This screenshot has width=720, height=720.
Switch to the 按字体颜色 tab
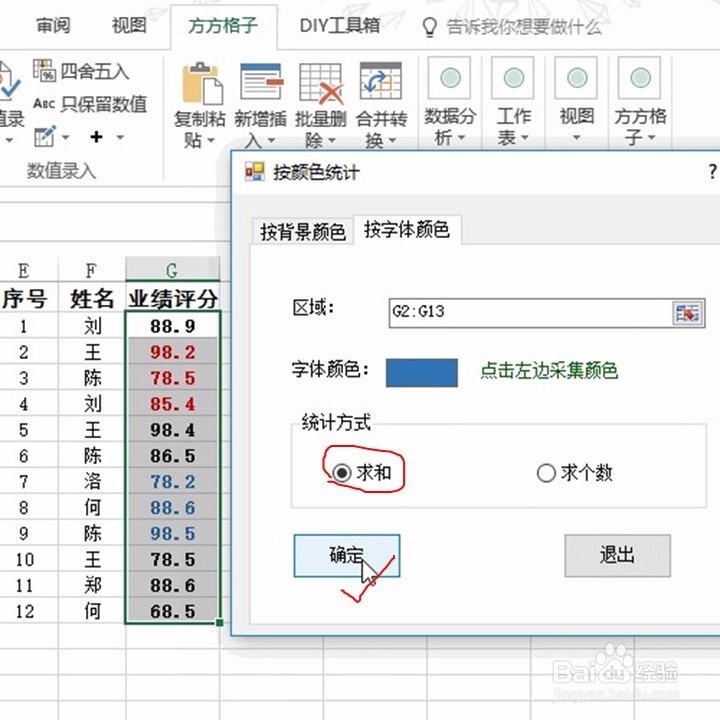pos(407,229)
